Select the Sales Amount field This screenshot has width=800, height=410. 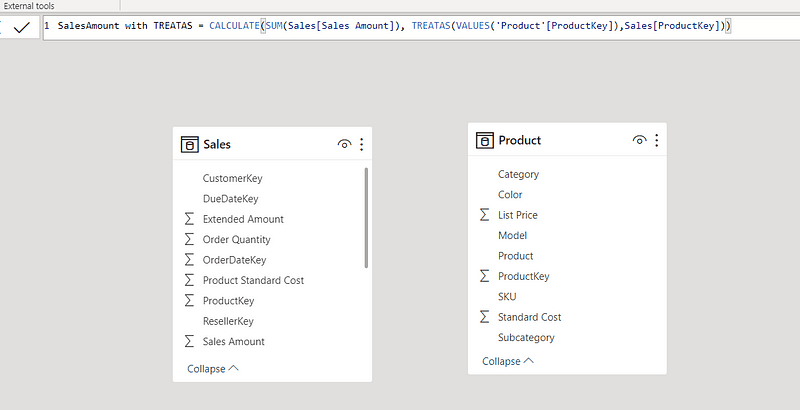pyautogui.click(x=233, y=342)
